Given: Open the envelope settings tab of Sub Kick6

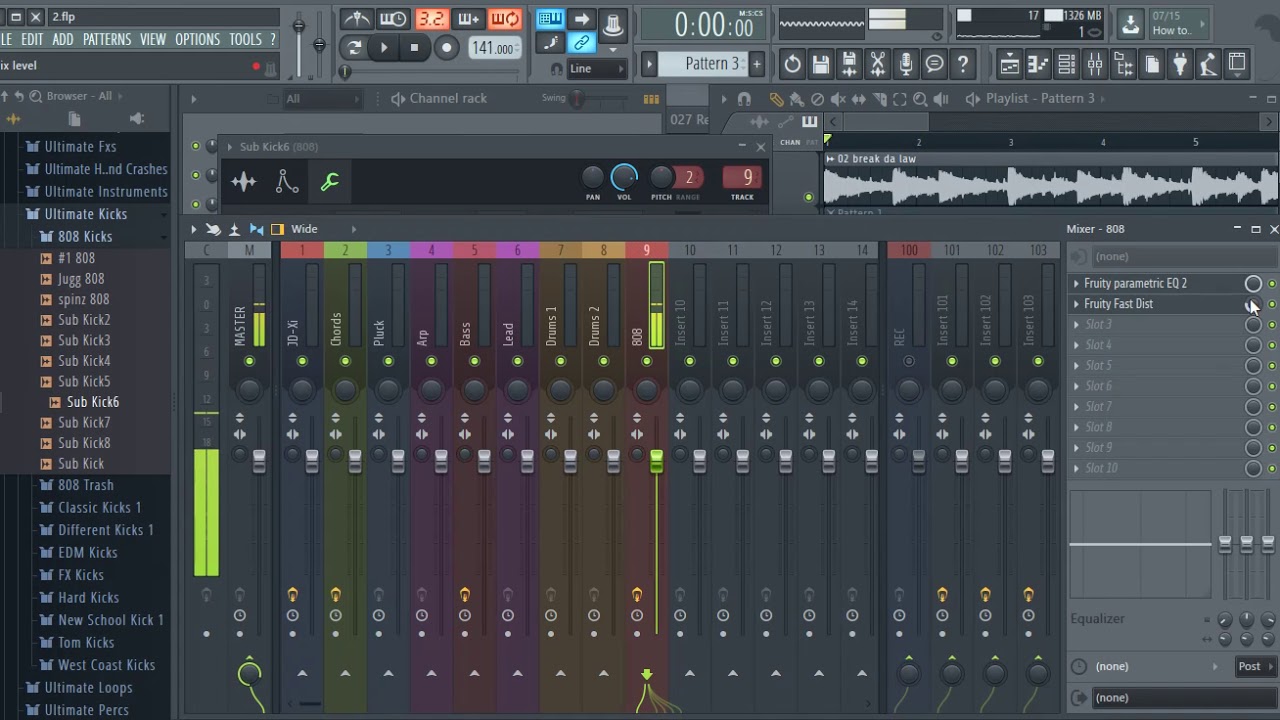Looking at the screenshot, I should (x=287, y=181).
